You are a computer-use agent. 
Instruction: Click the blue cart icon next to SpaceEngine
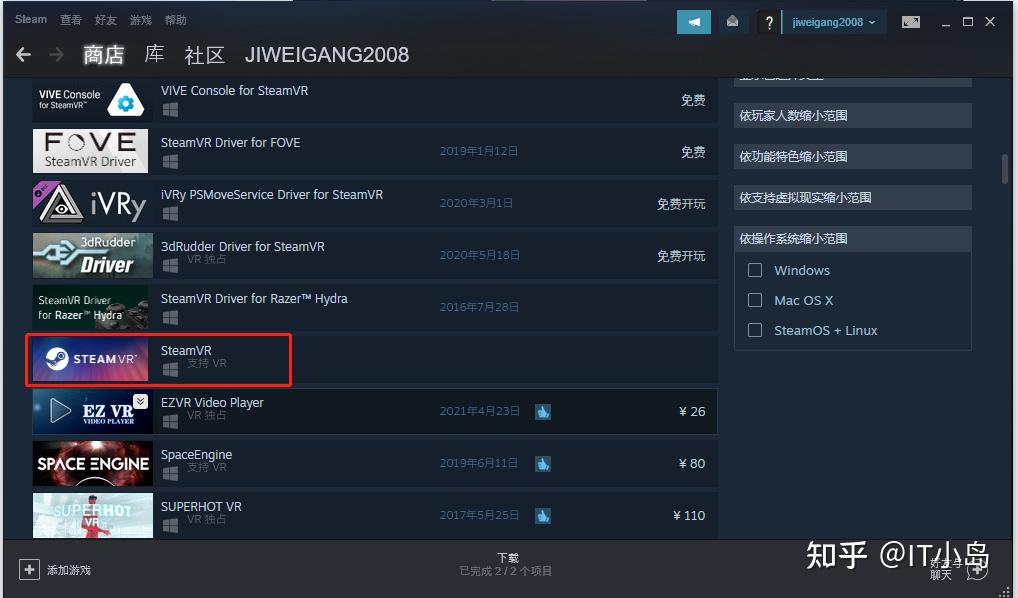543,463
